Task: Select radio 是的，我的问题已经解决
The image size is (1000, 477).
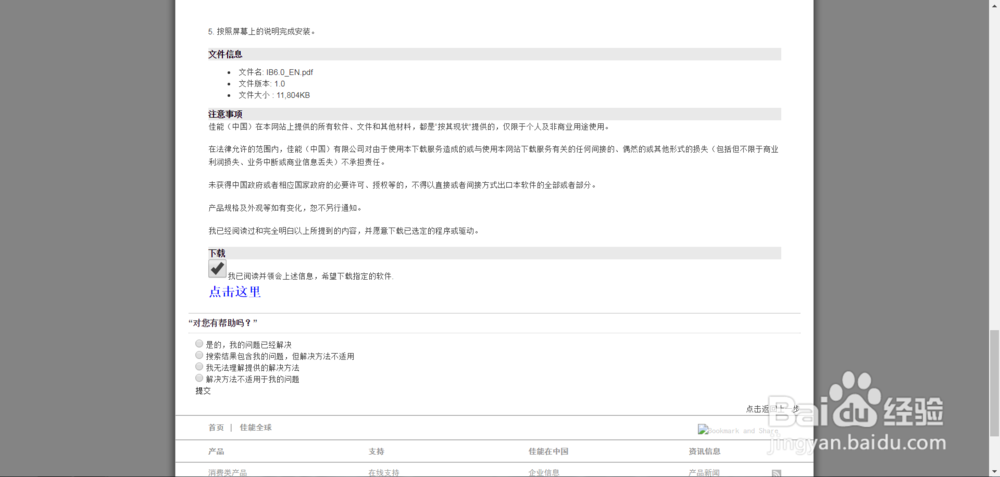Action: (x=200, y=344)
